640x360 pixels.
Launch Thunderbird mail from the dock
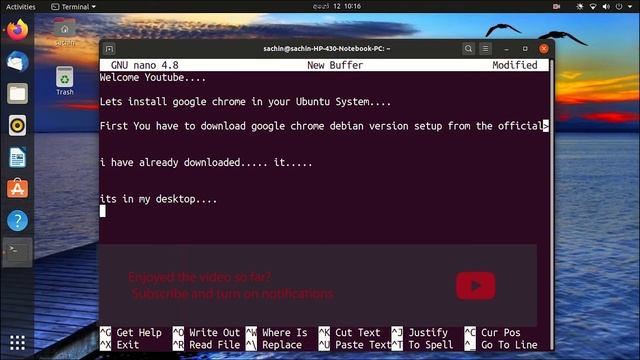point(17,62)
